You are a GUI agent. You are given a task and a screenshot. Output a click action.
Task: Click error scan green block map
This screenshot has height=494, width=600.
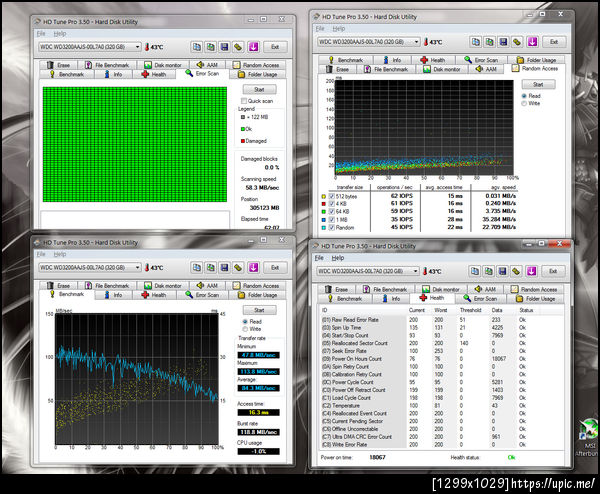135,144
